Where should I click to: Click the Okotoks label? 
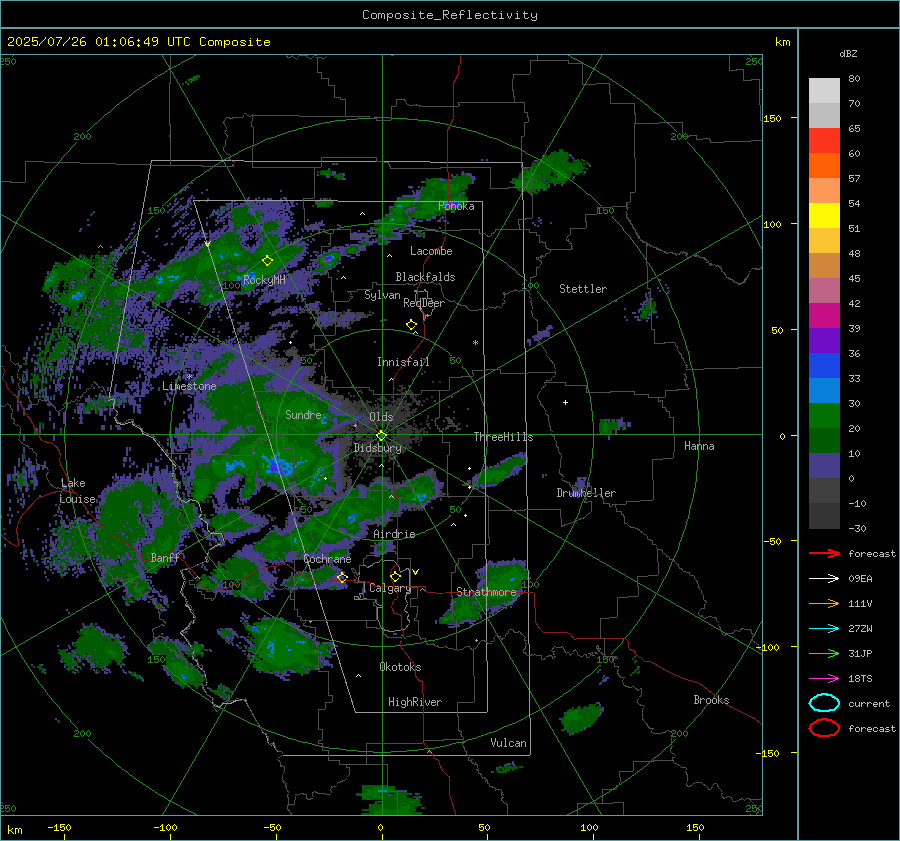tap(400, 667)
